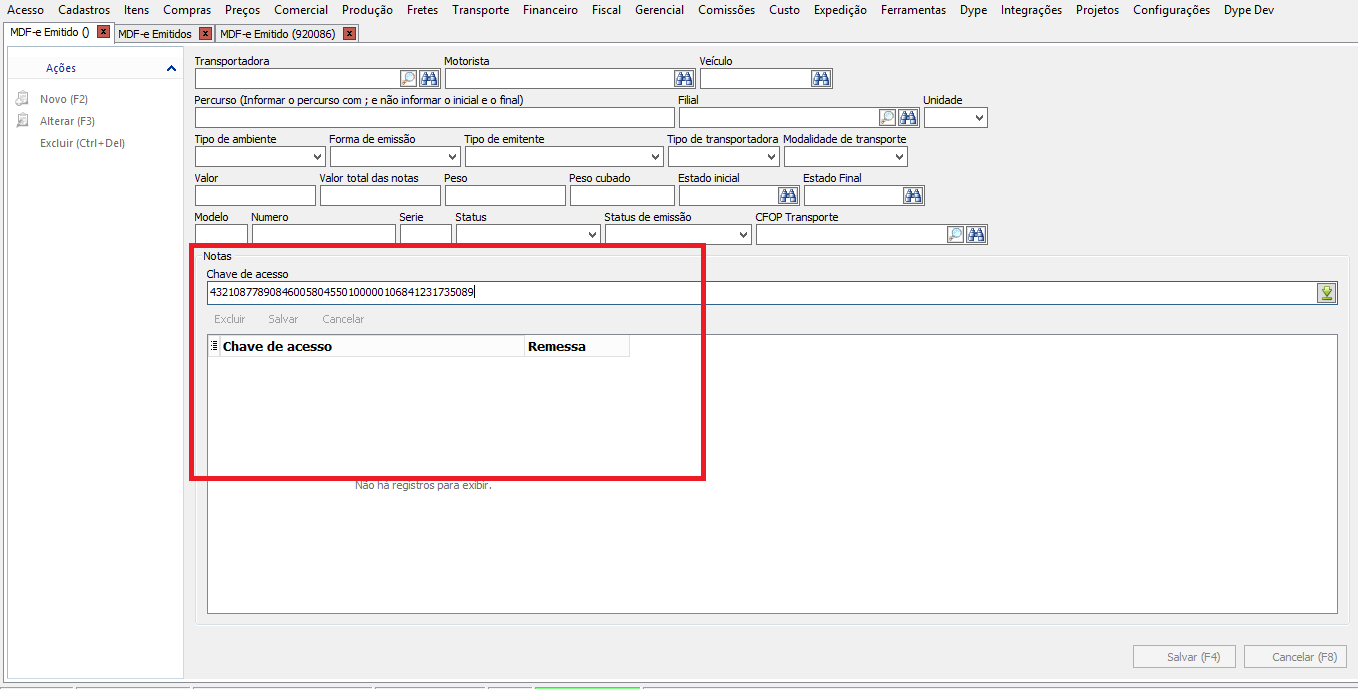Open Status dropdown
This screenshot has height=689, width=1358.
pos(592,235)
